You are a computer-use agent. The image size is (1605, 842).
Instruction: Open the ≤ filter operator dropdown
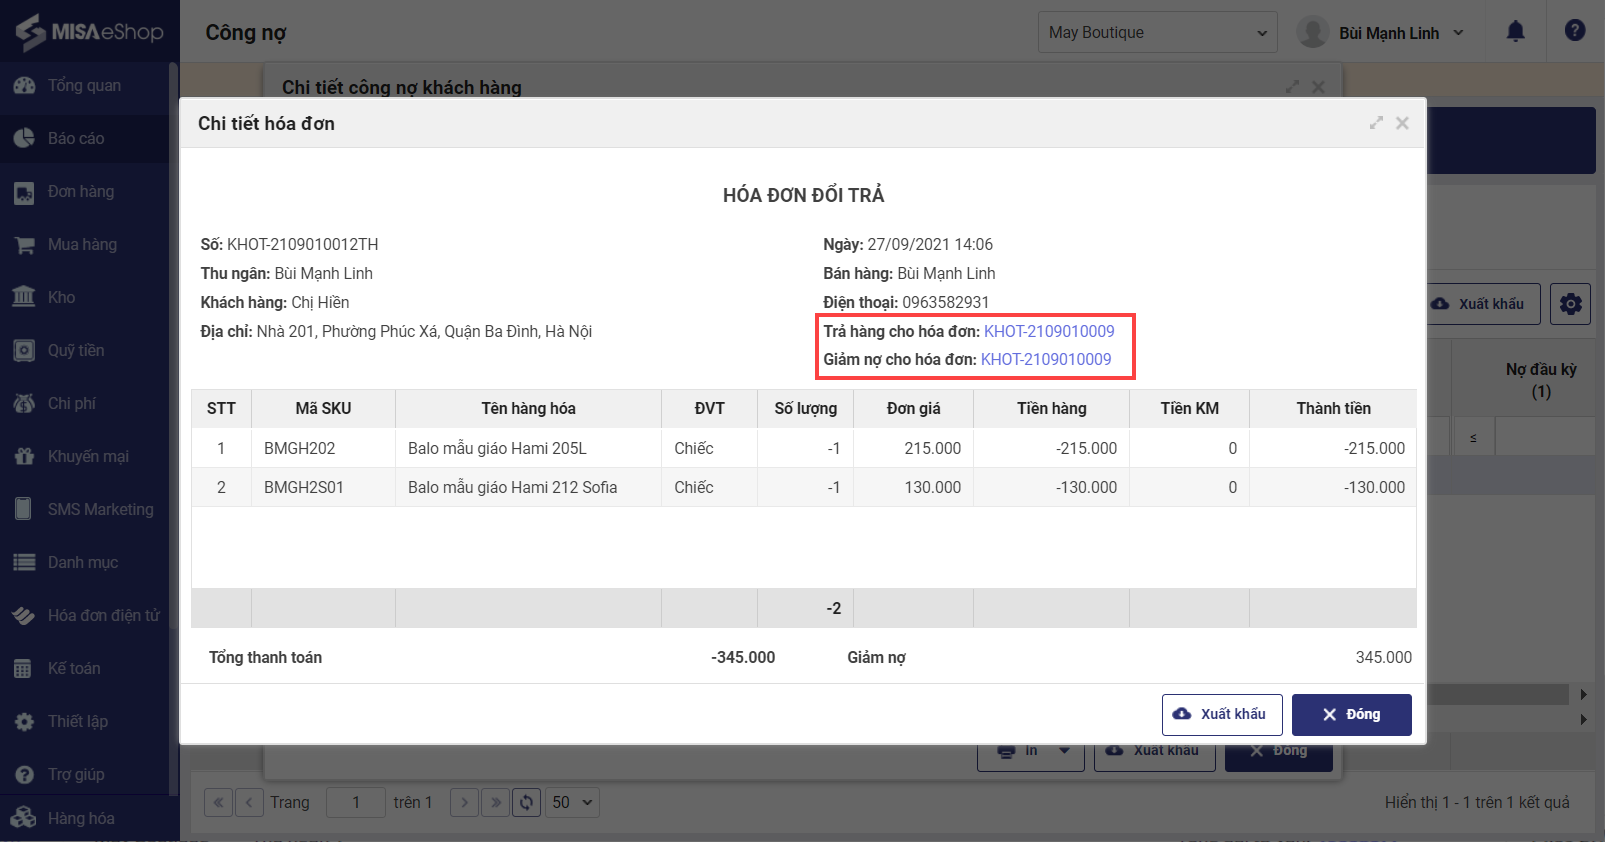click(x=1473, y=437)
